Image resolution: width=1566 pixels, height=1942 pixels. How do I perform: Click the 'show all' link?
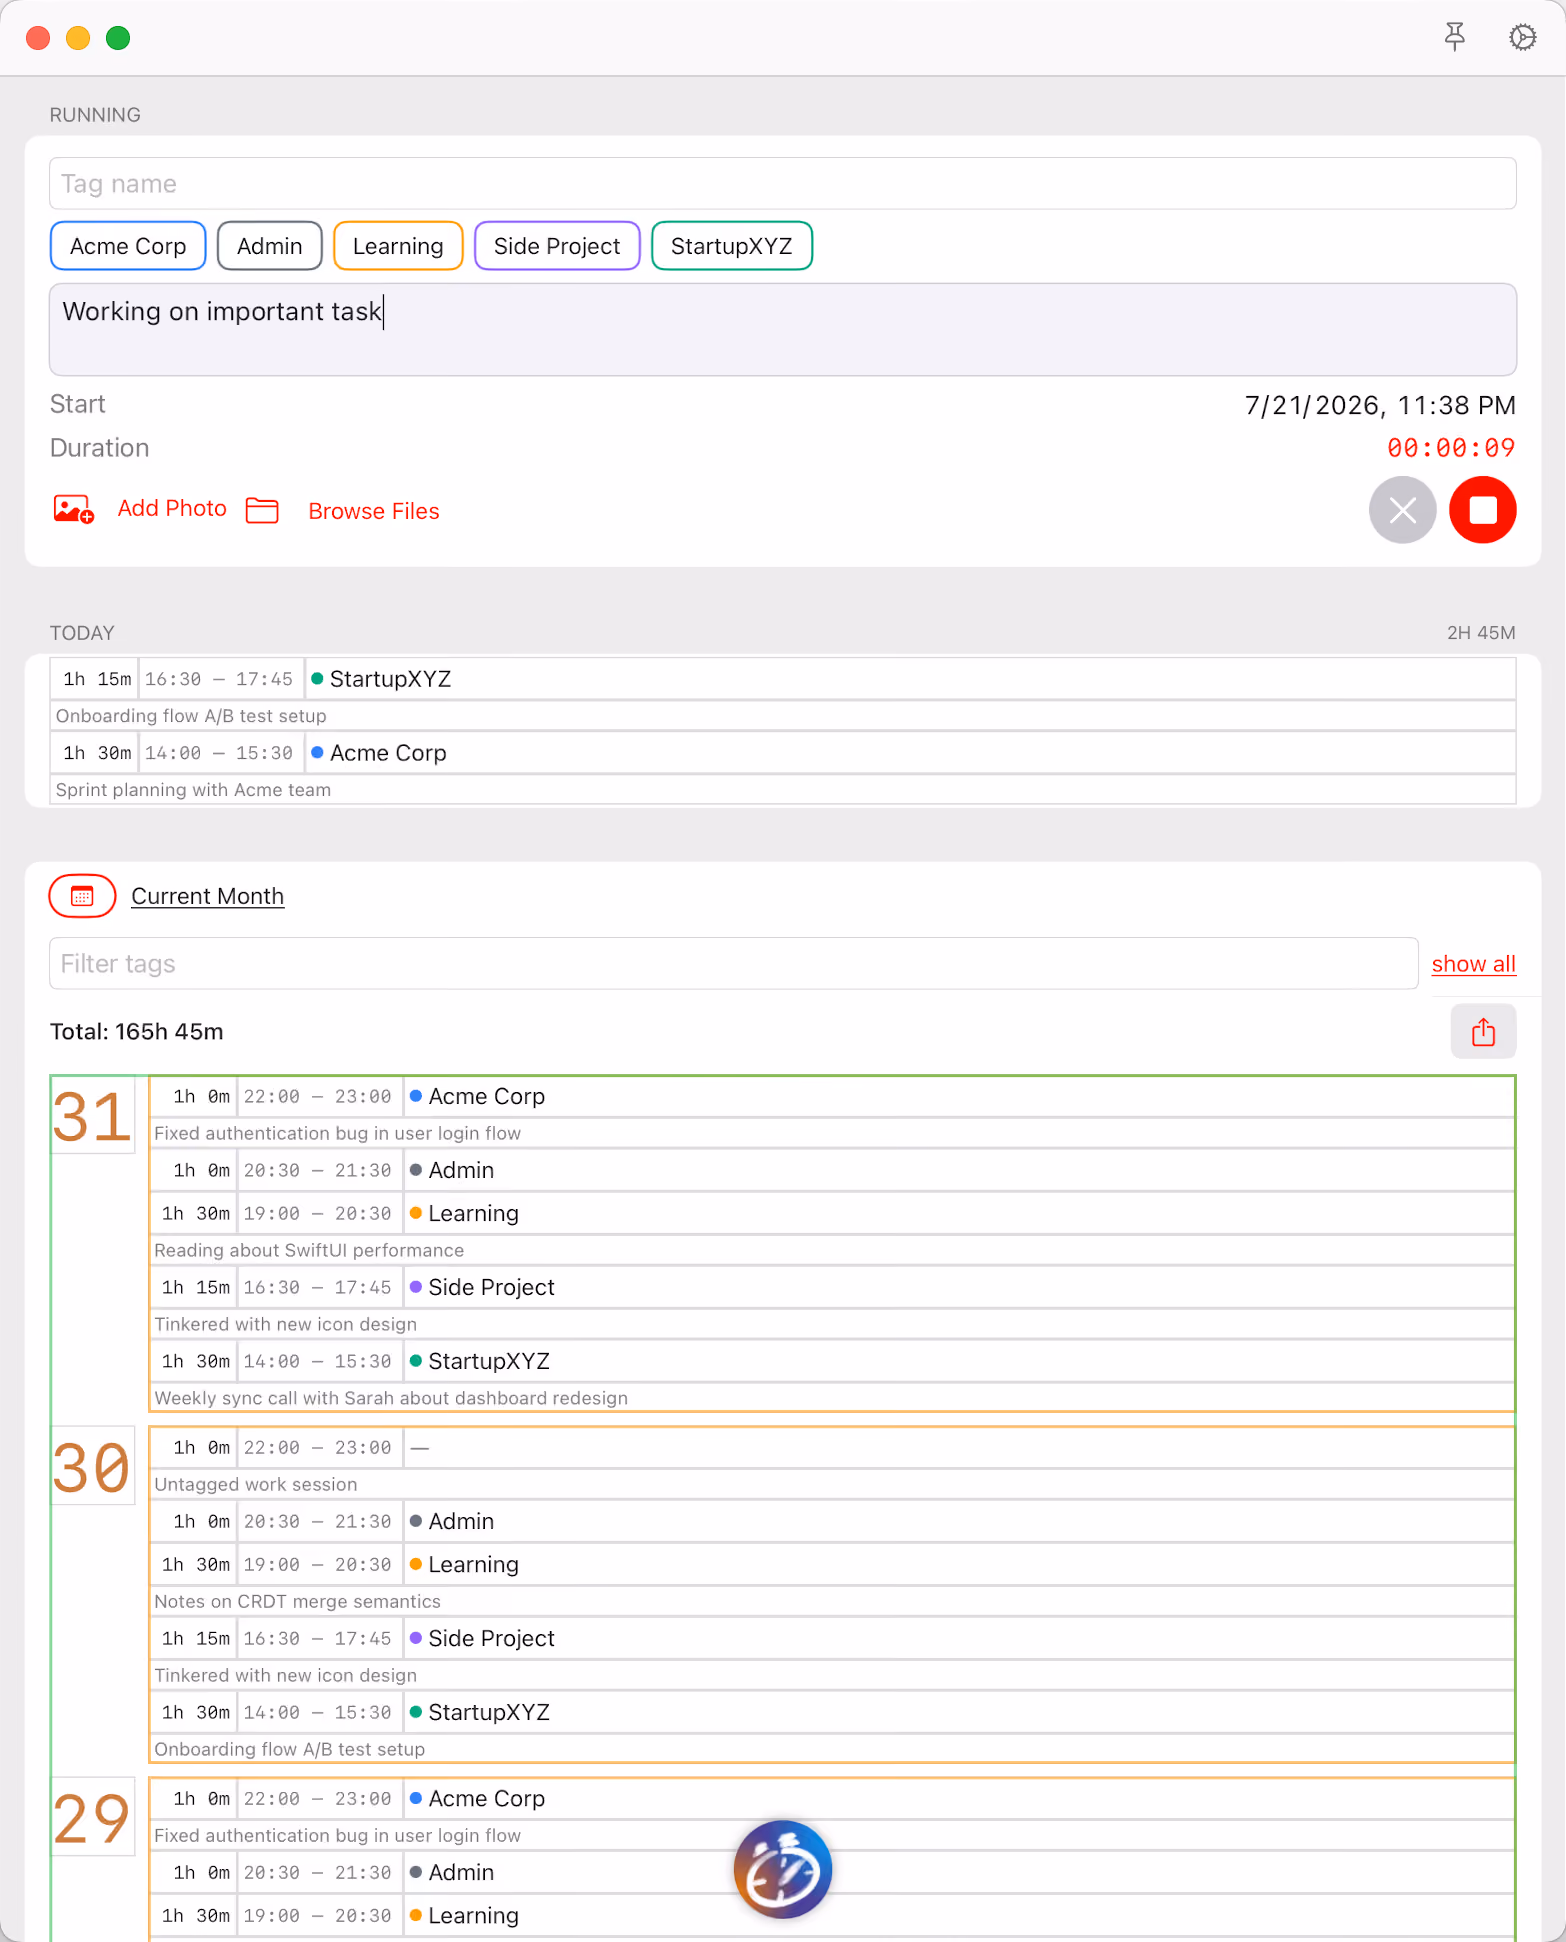pyautogui.click(x=1474, y=964)
